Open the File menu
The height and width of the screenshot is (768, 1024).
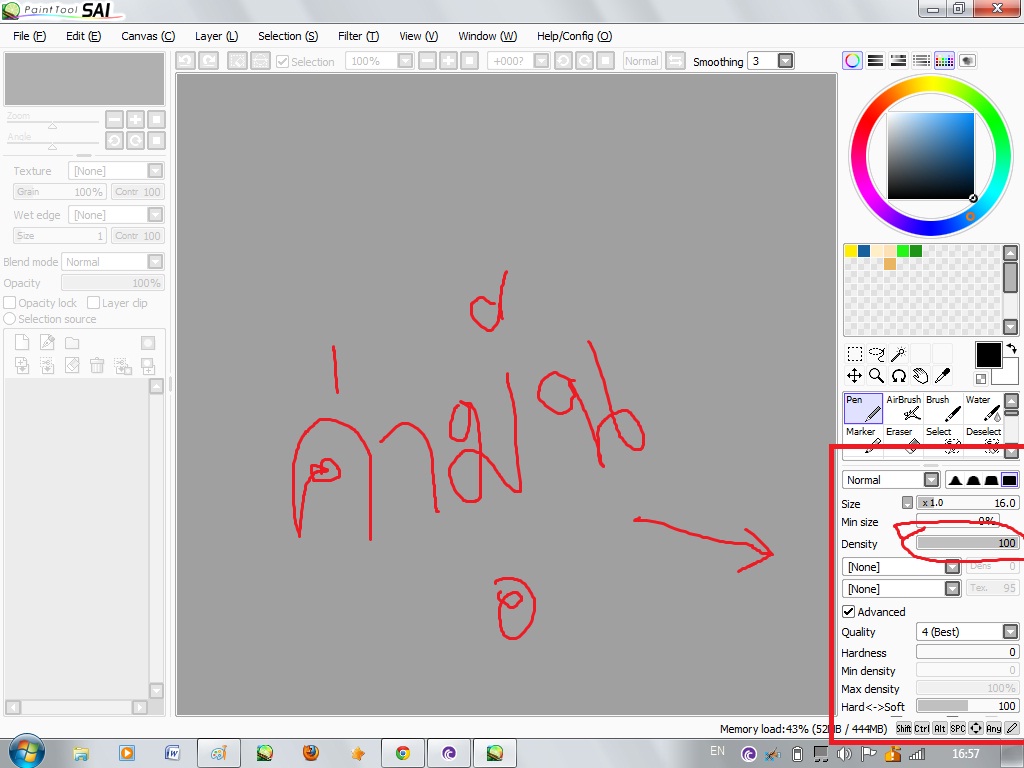(x=30, y=36)
